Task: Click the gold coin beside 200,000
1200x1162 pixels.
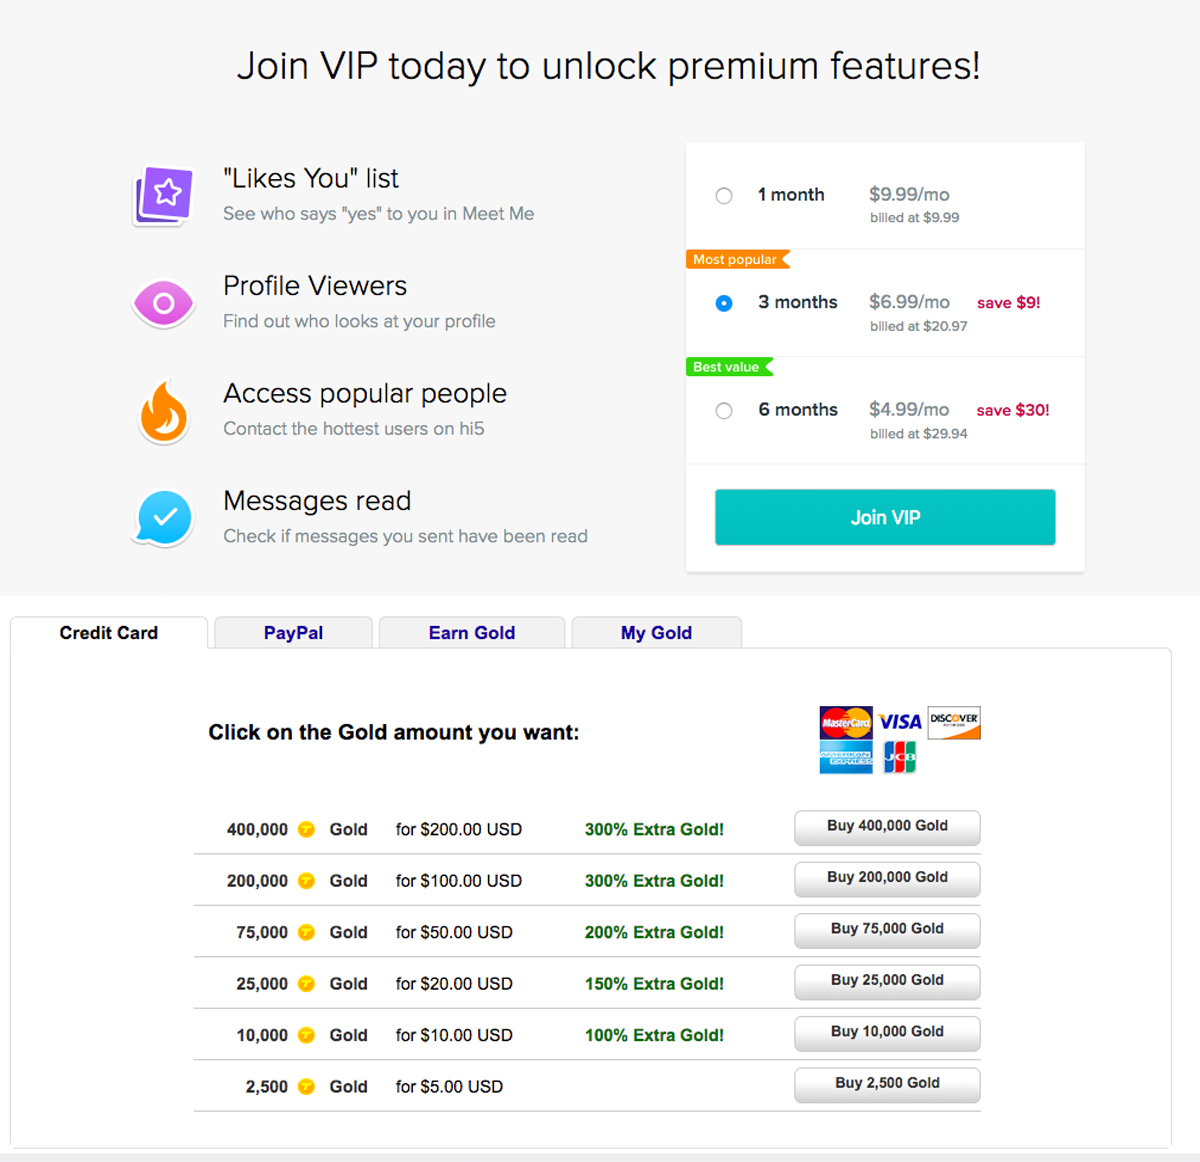Action: pos(307,881)
